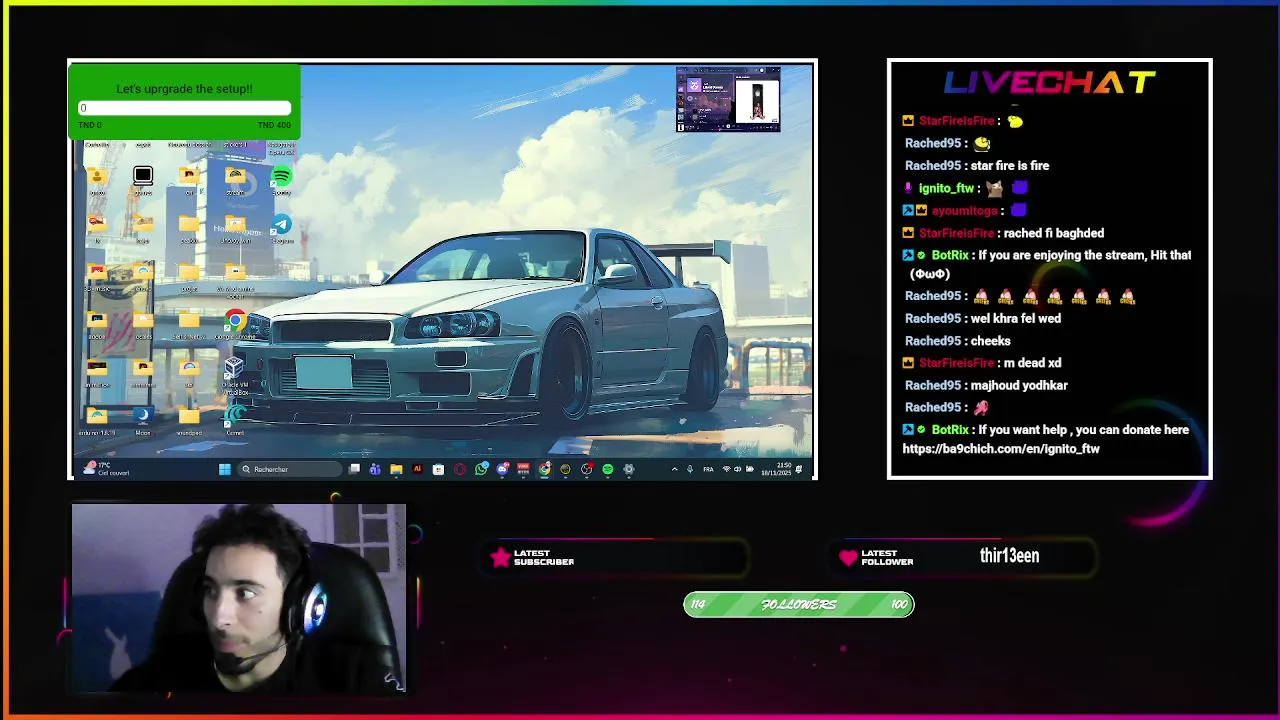
Task: Expand the hidden tray icons chevron
Action: pyautogui.click(x=674, y=469)
